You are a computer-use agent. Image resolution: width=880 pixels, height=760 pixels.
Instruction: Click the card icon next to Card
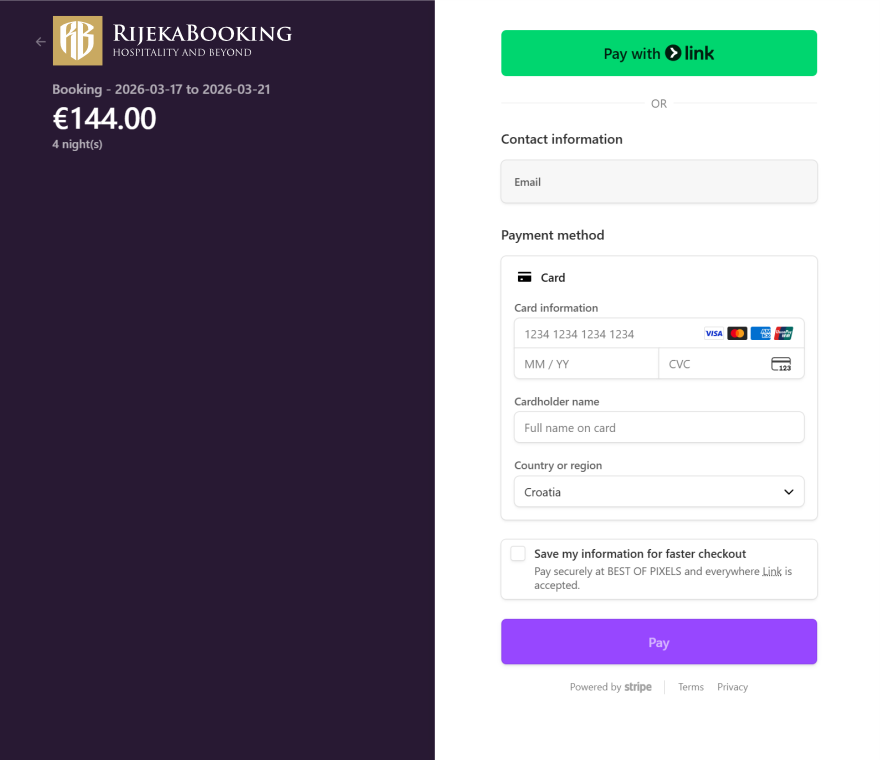pyautogui.click(x=524, y=278)
